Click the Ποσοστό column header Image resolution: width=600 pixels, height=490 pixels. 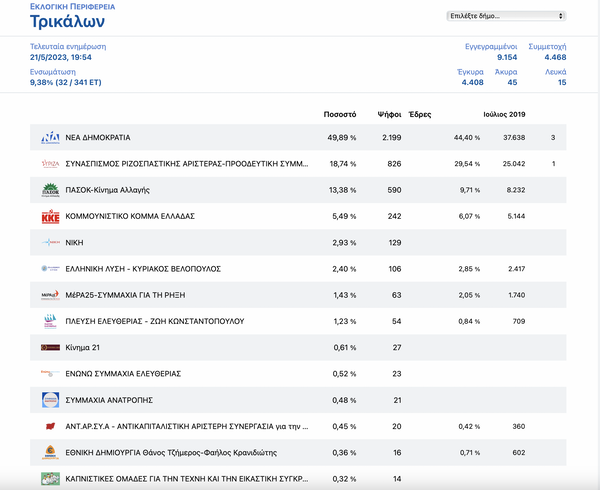coord(340,114)
